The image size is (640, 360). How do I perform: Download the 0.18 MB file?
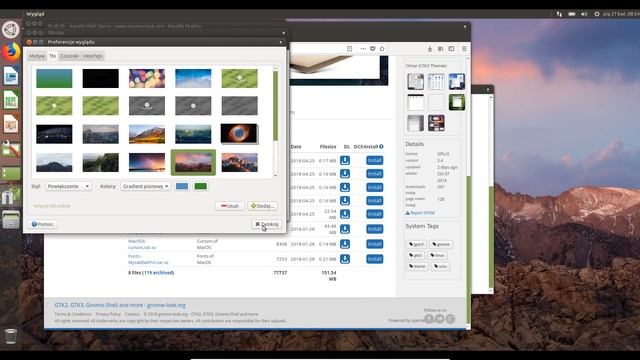pyautogui.click(x=345, y=187)
